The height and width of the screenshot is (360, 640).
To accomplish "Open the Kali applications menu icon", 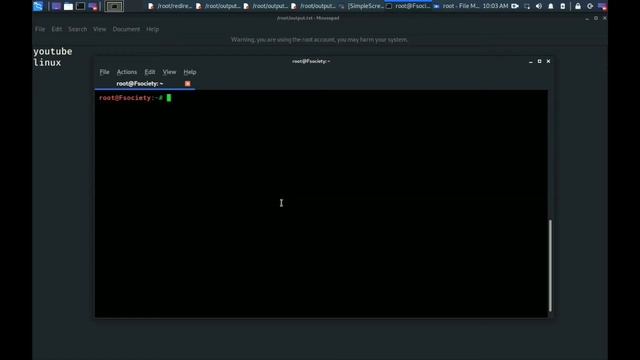I will 38,6.
